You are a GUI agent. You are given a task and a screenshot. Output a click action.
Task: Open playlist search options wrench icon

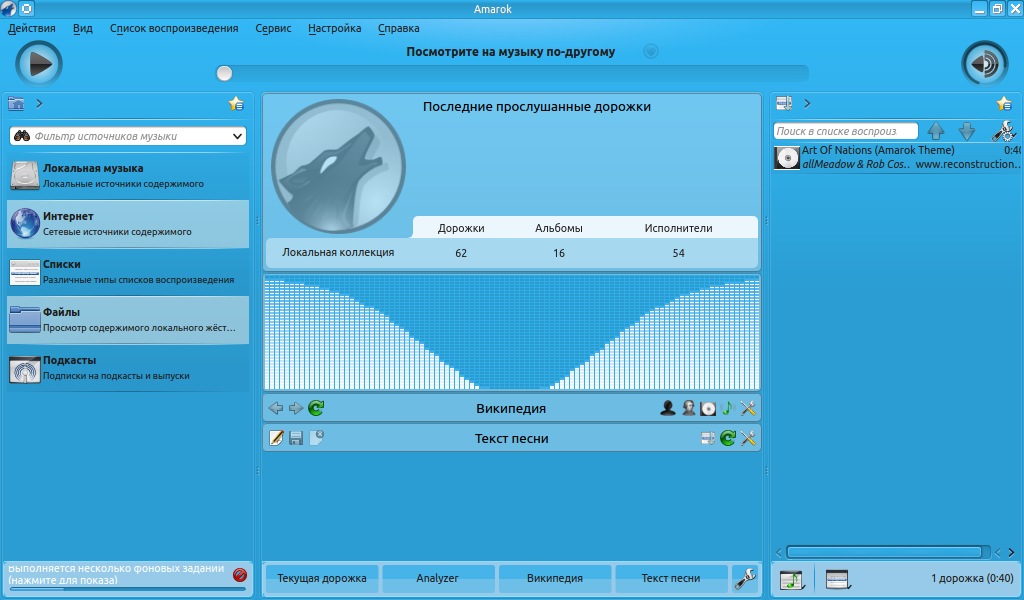pos(1003,131)
